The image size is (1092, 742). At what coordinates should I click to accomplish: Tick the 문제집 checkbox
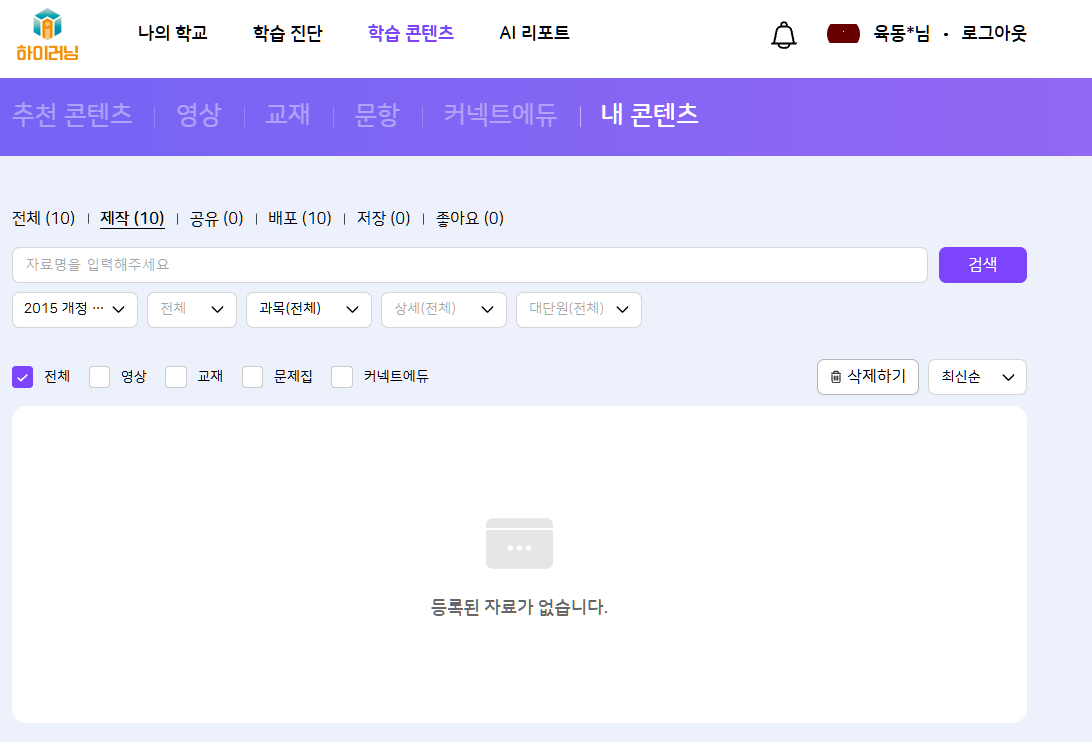(x=253, y=377)
